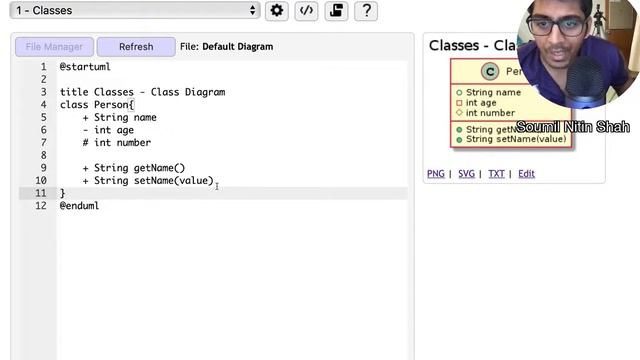The height and width of the screenshot is (360, 640).
Task: Click the 'Default Diagram' file name
Action: click(x=238, y=47)
